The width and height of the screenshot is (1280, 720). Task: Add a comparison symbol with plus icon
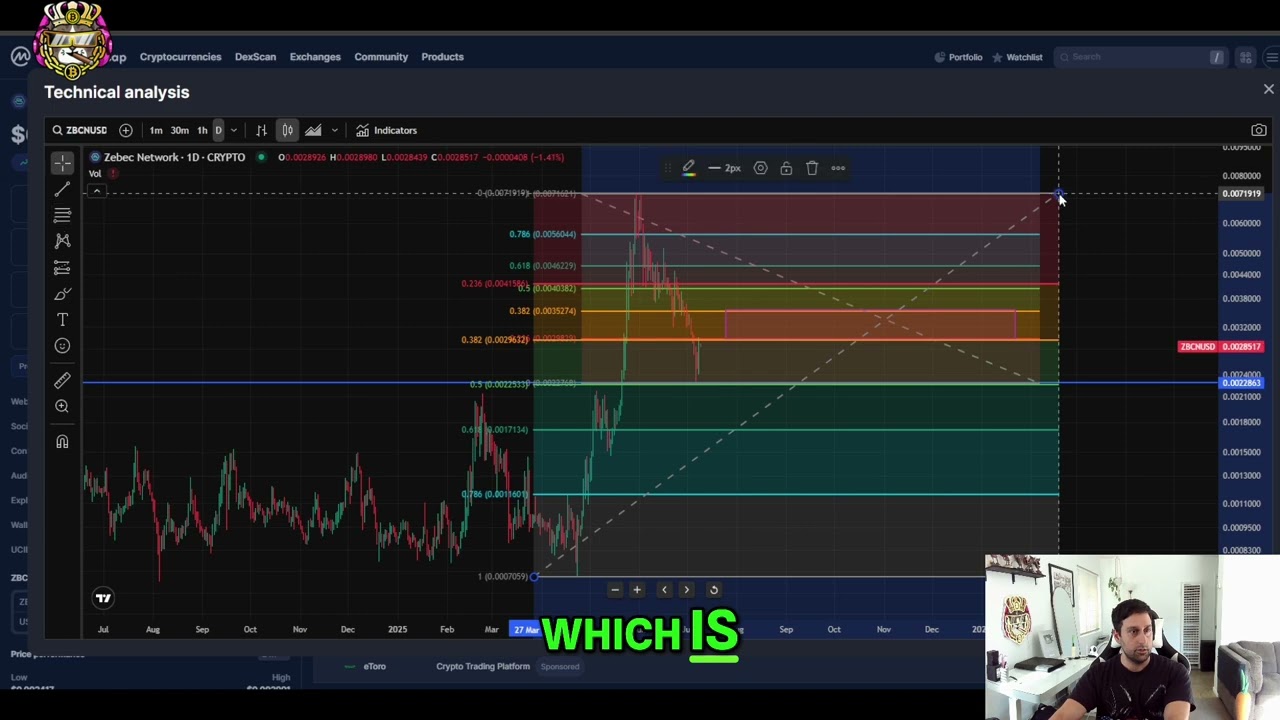point(126,130)
